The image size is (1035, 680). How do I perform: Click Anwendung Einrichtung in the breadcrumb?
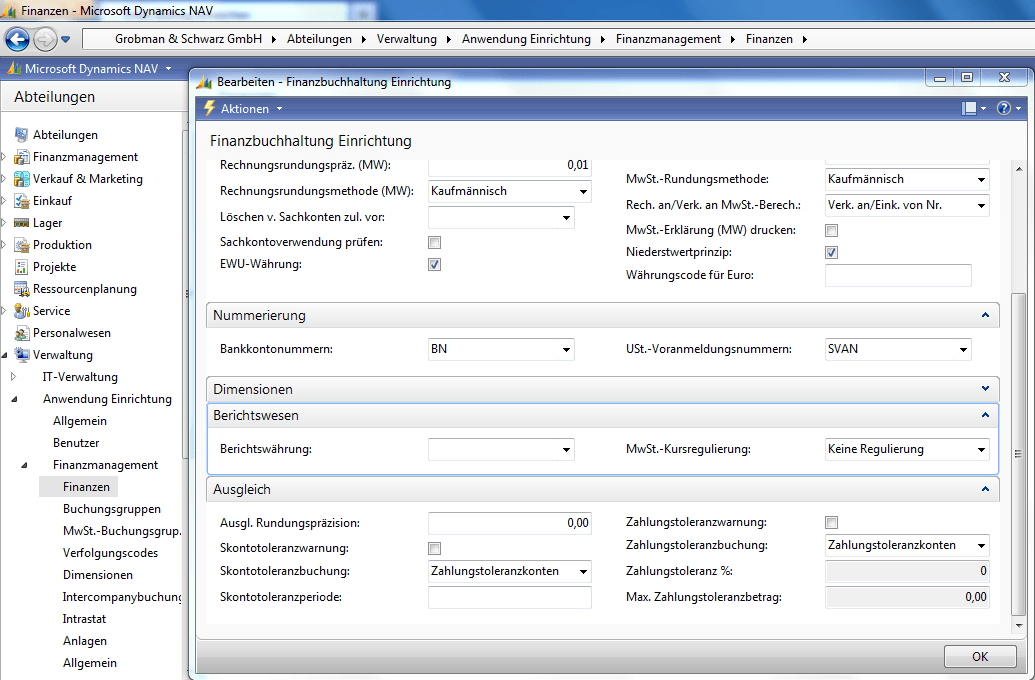click(x=526, y=39)
